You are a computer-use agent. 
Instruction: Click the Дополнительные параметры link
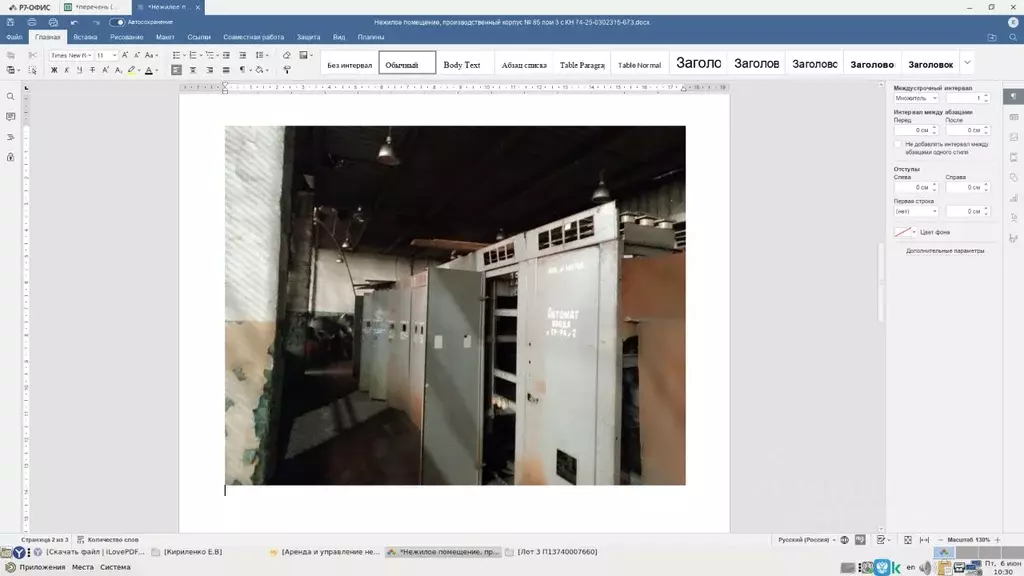[945, 251]
